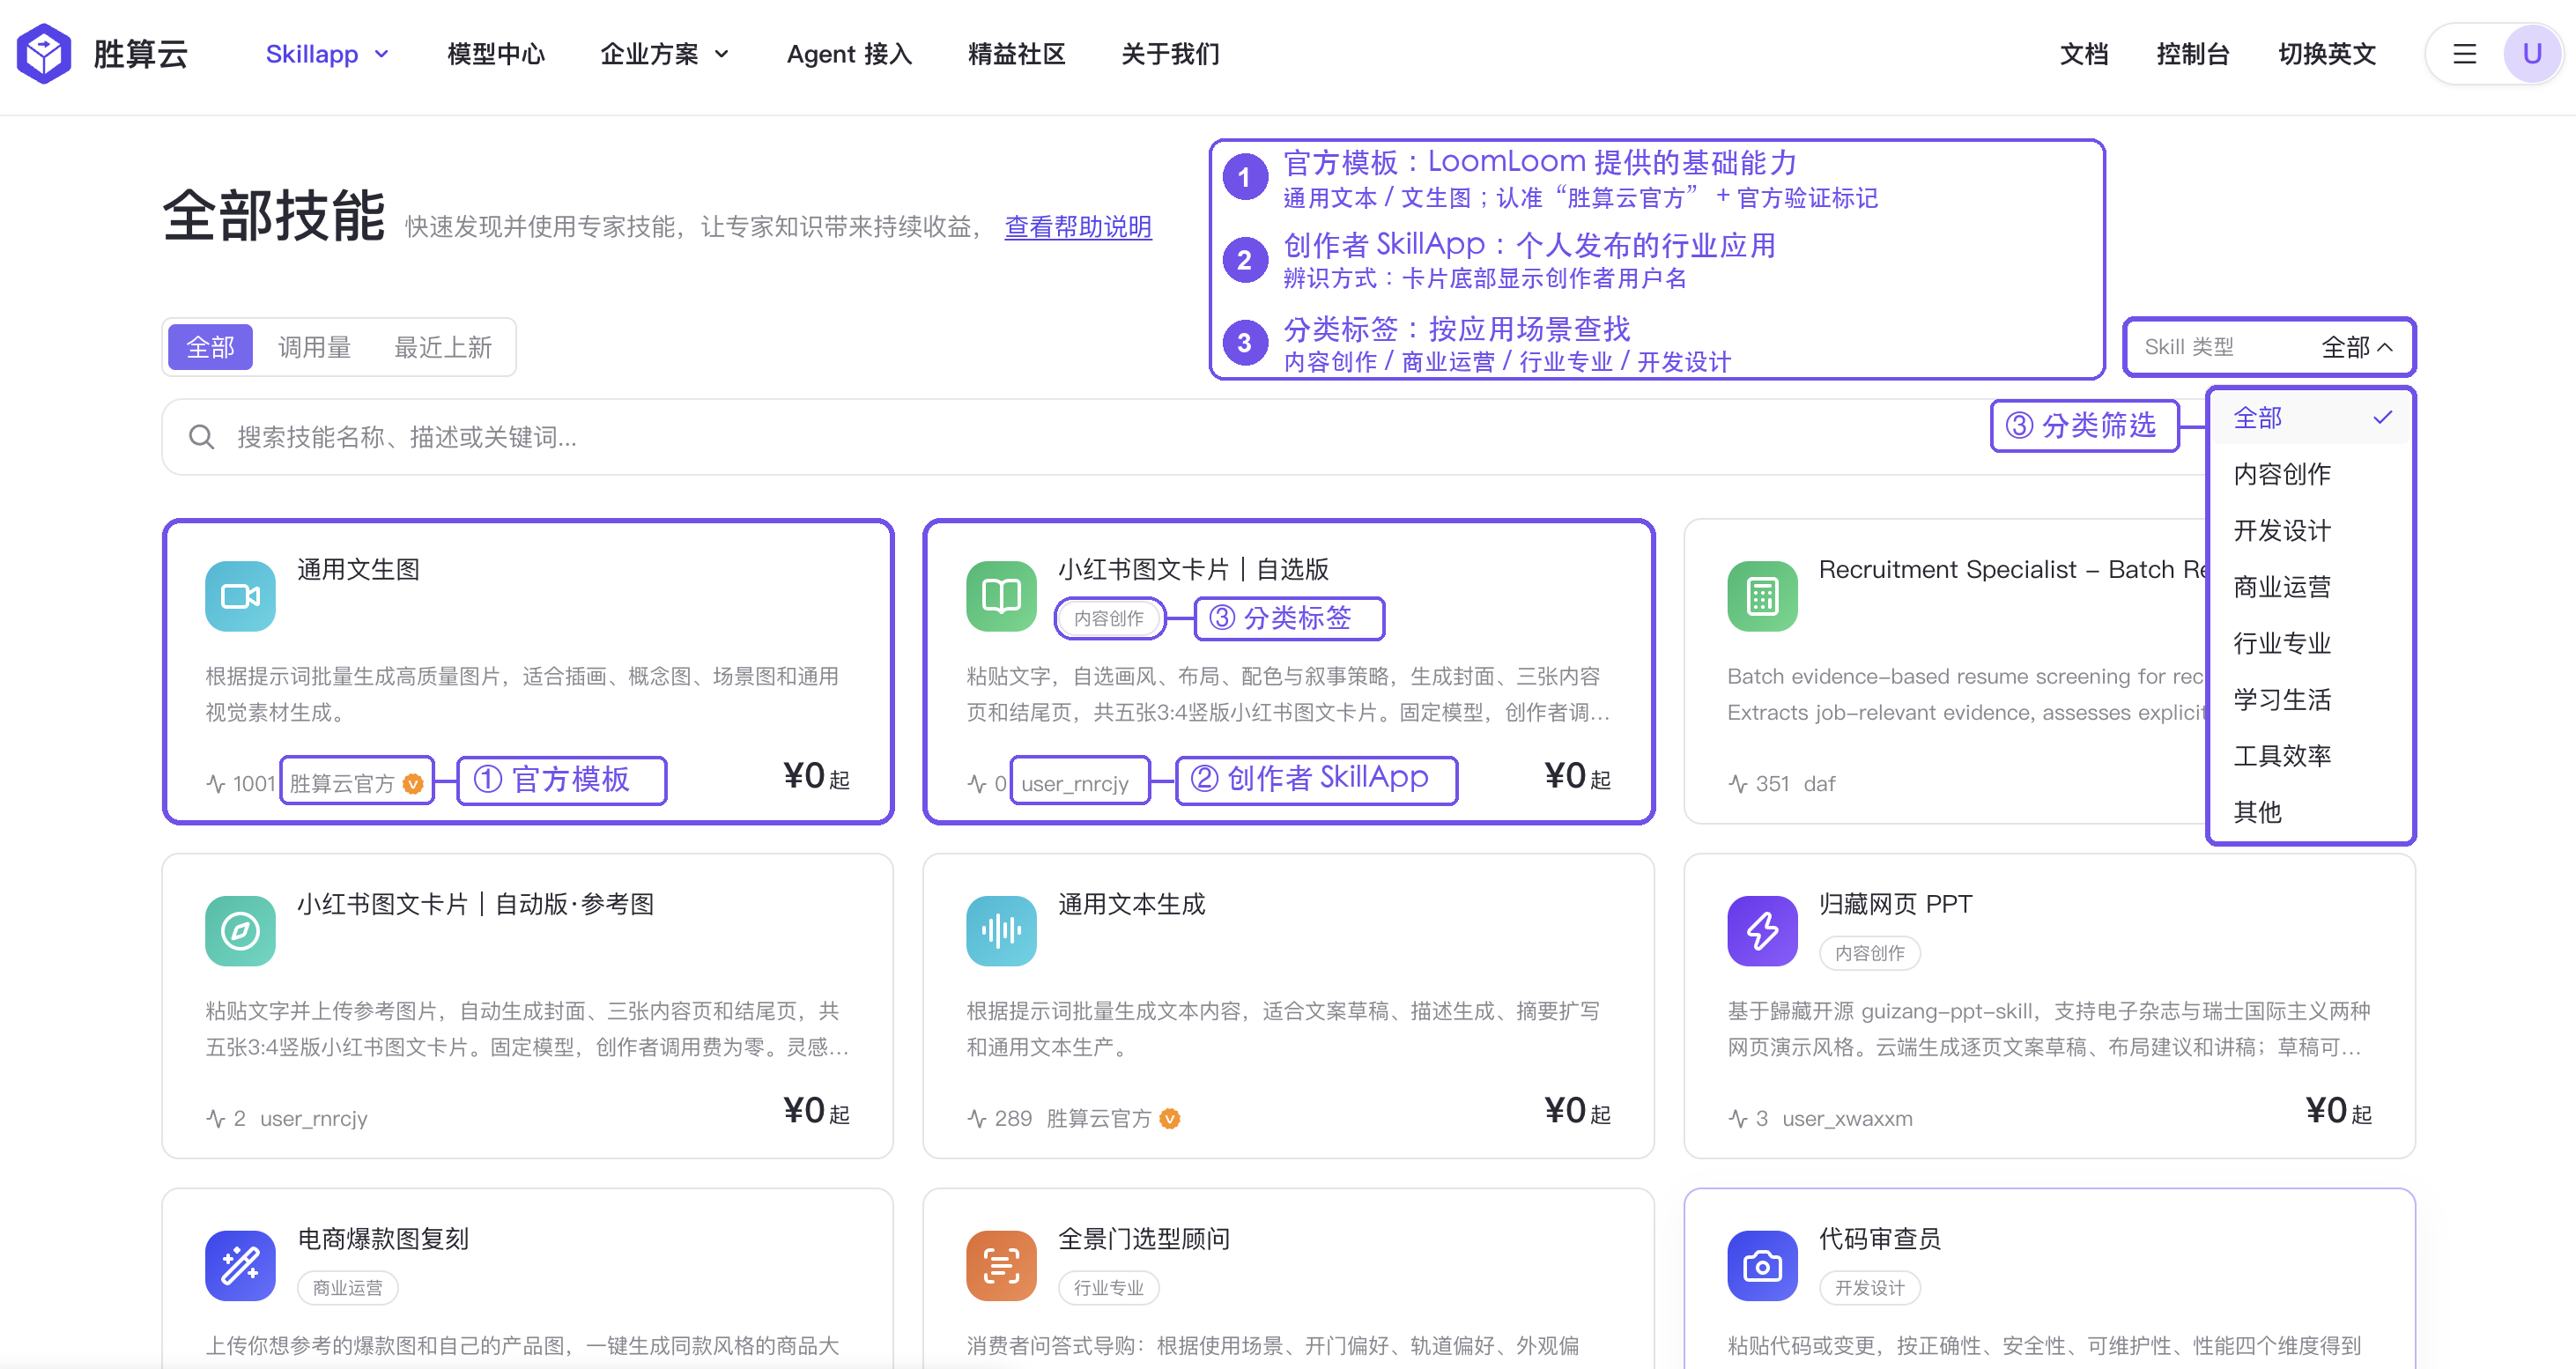The image size is (2576, 1369).
Task: Click the 切换英文 language button
Action: pyautogui.click(x=2327, y=54)
